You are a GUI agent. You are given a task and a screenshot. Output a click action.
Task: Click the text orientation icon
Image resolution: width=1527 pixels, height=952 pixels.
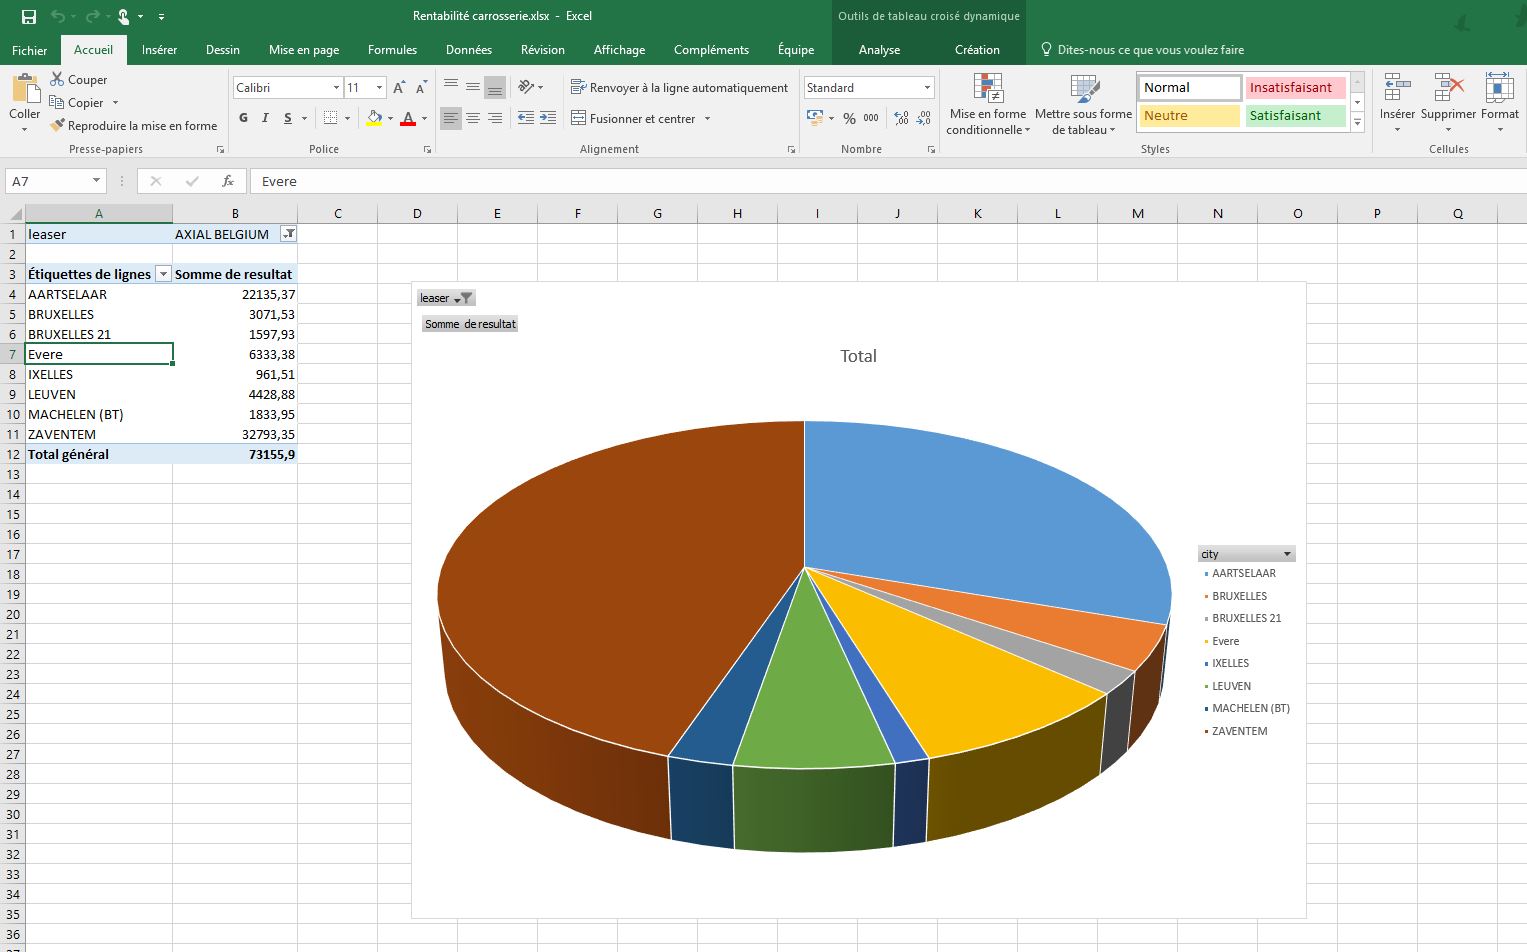pyautogui.click(x=527, y=87)
